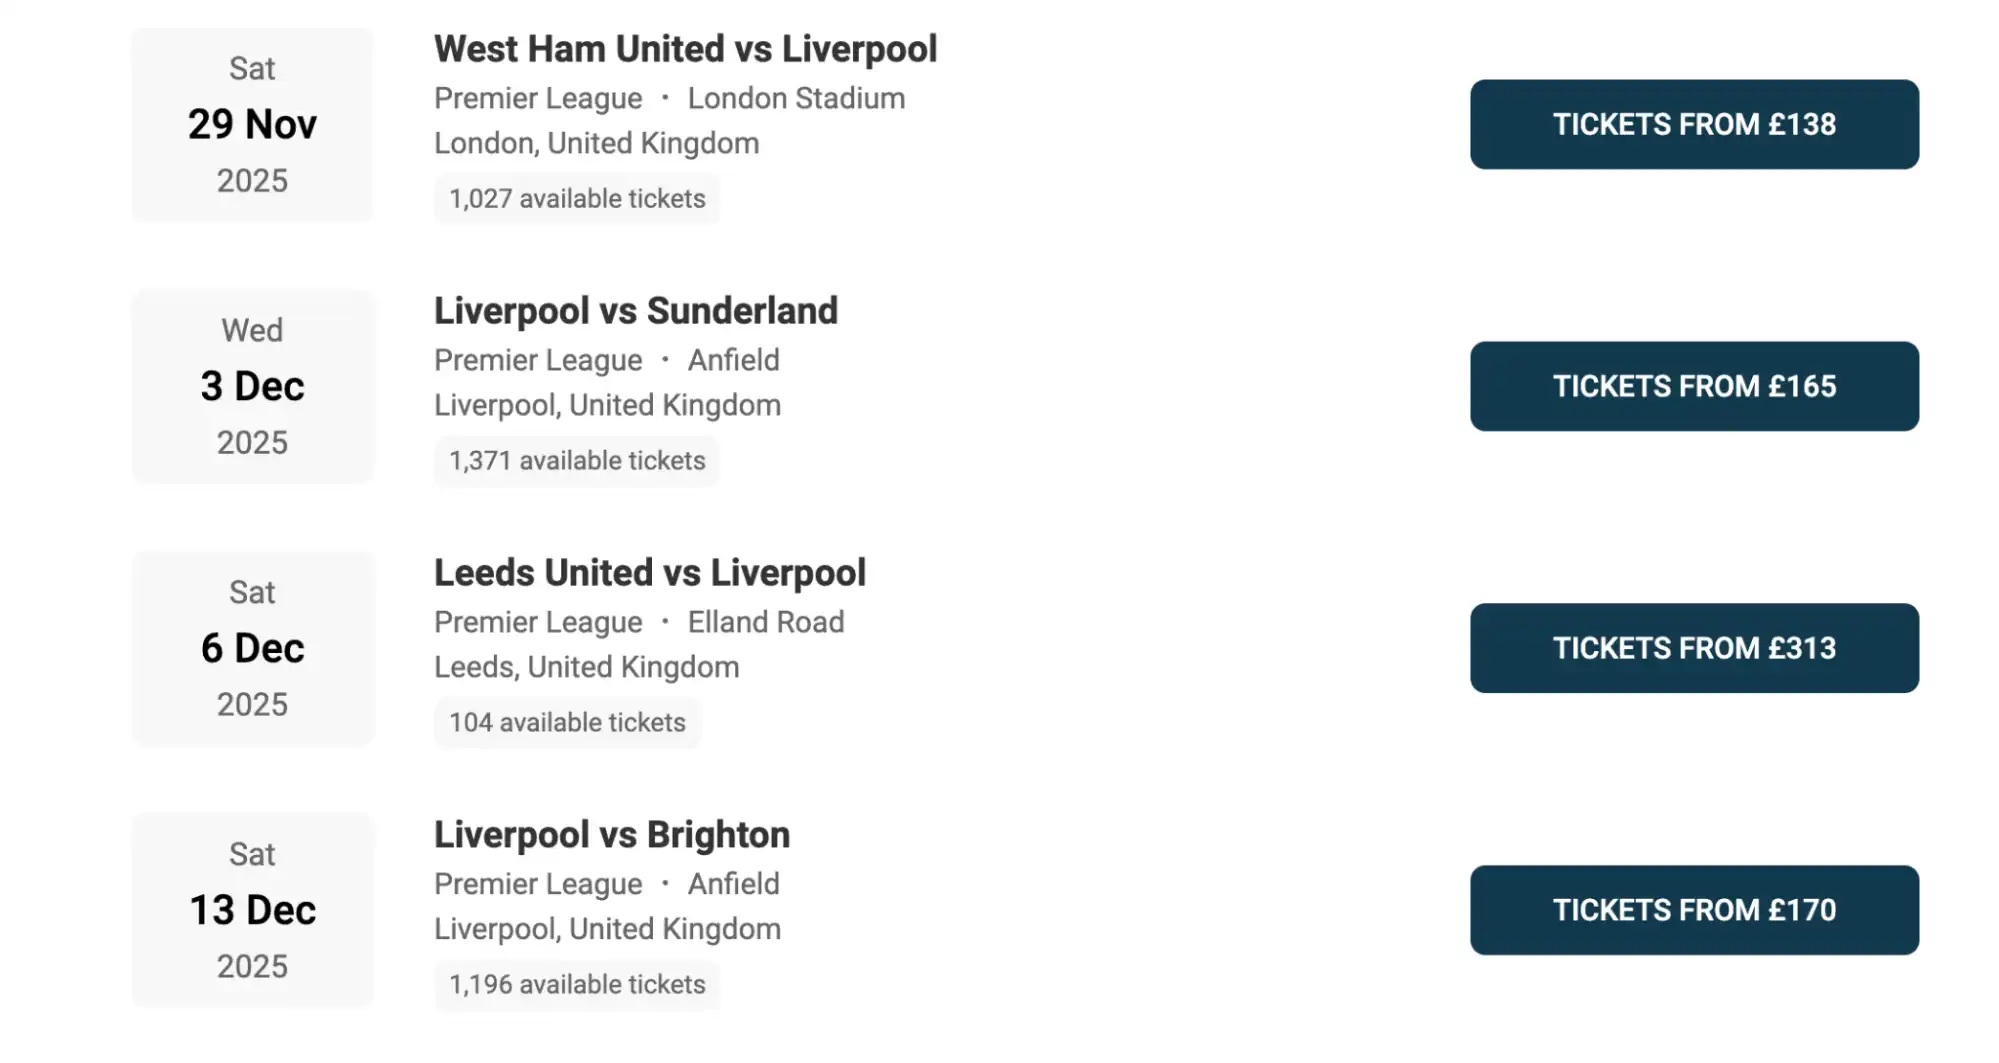Viewport: 1999px width, 1063px height.
Task: Click TICKETS FROM £313 for Leeds match
Action: tap(1694, 648)
